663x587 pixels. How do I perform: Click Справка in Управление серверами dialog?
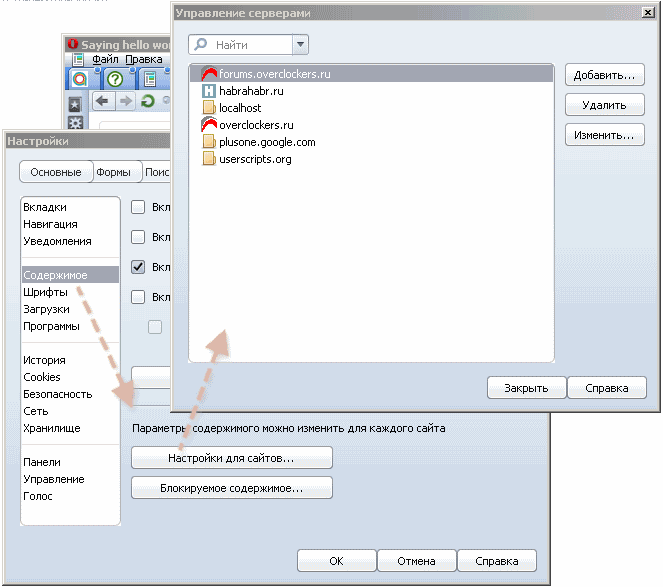coord(607,388)
